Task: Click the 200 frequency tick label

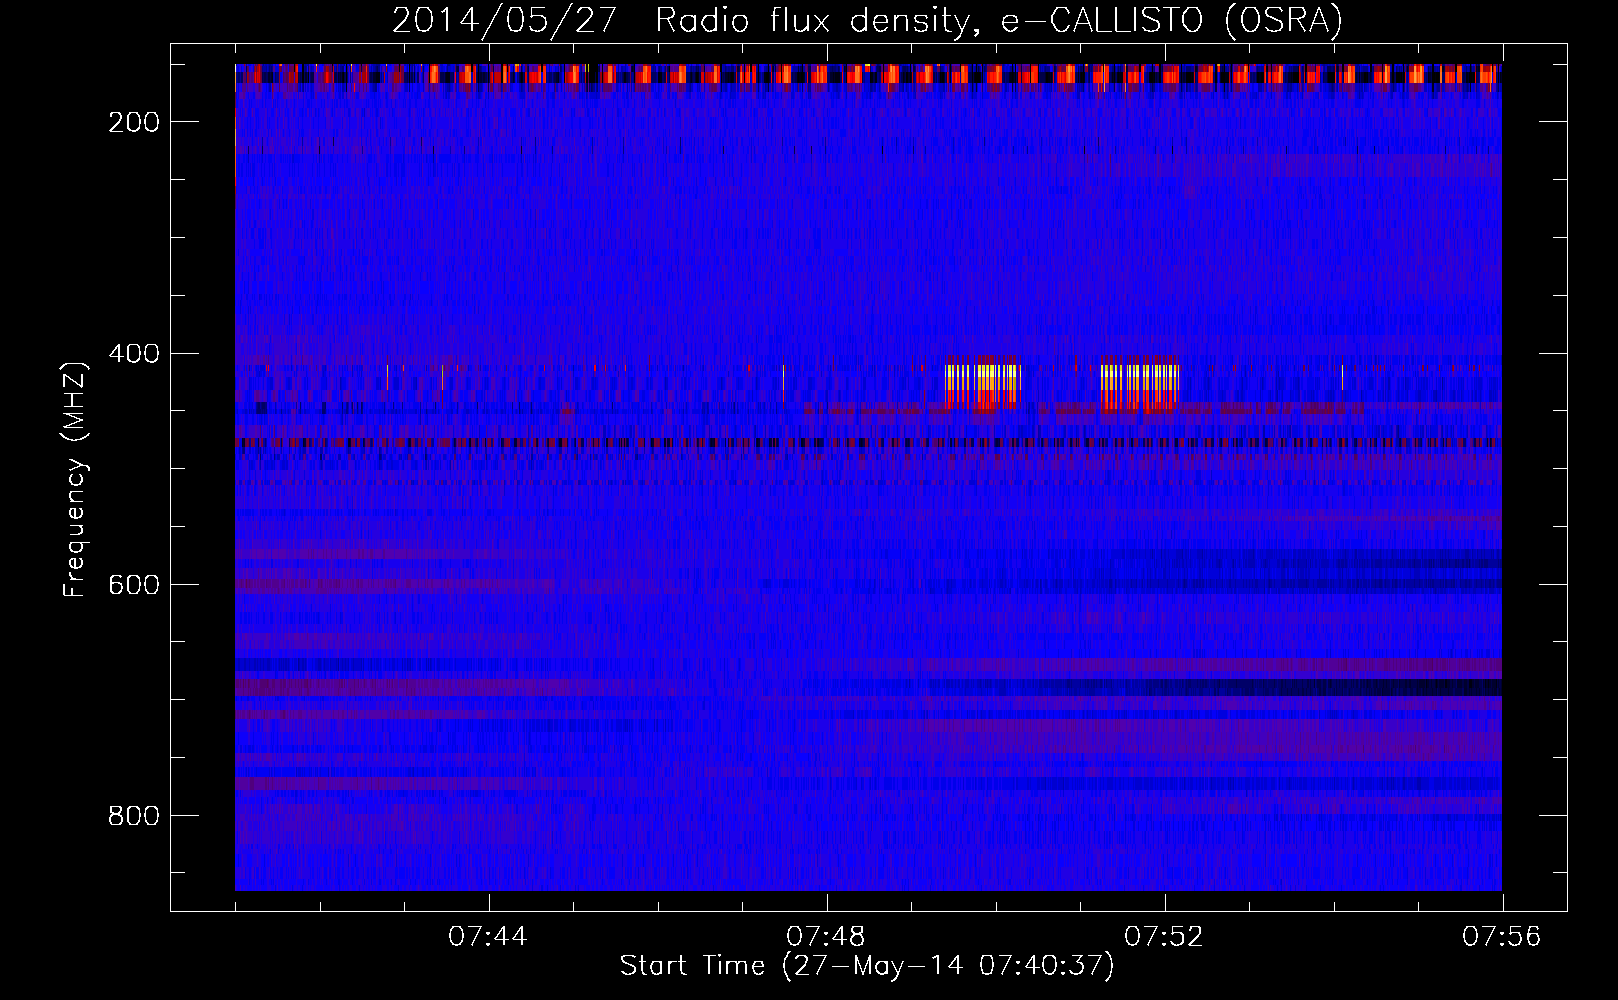Action: tap(134, 122)
